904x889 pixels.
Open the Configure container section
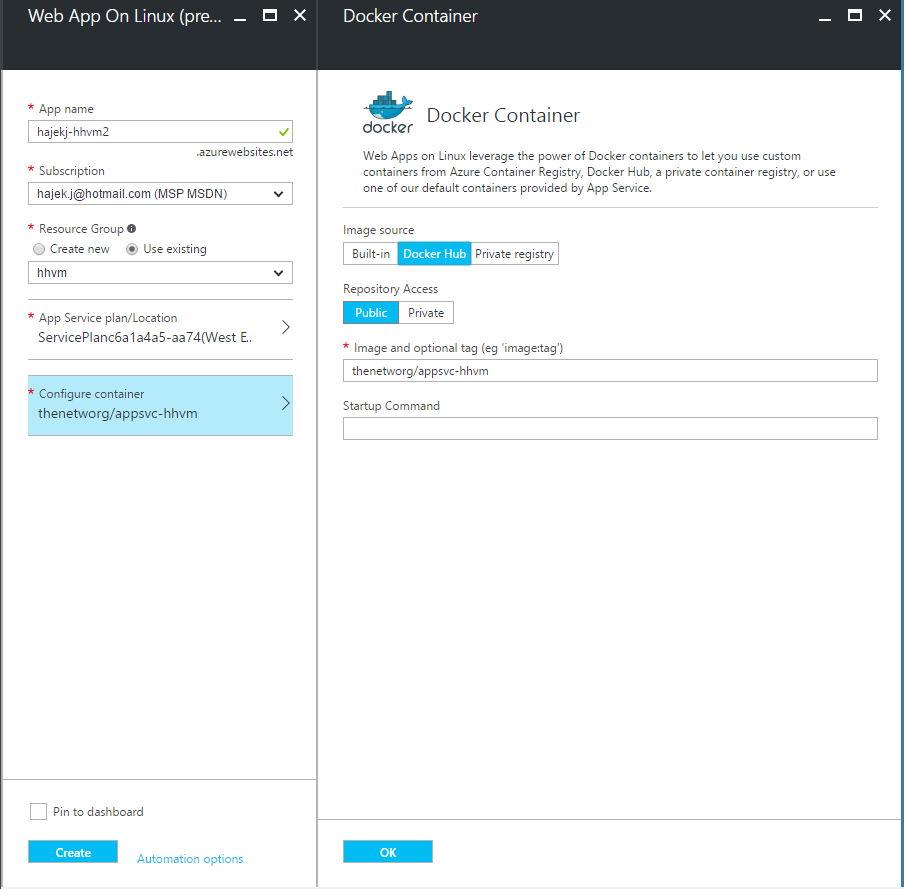(160, 404)
